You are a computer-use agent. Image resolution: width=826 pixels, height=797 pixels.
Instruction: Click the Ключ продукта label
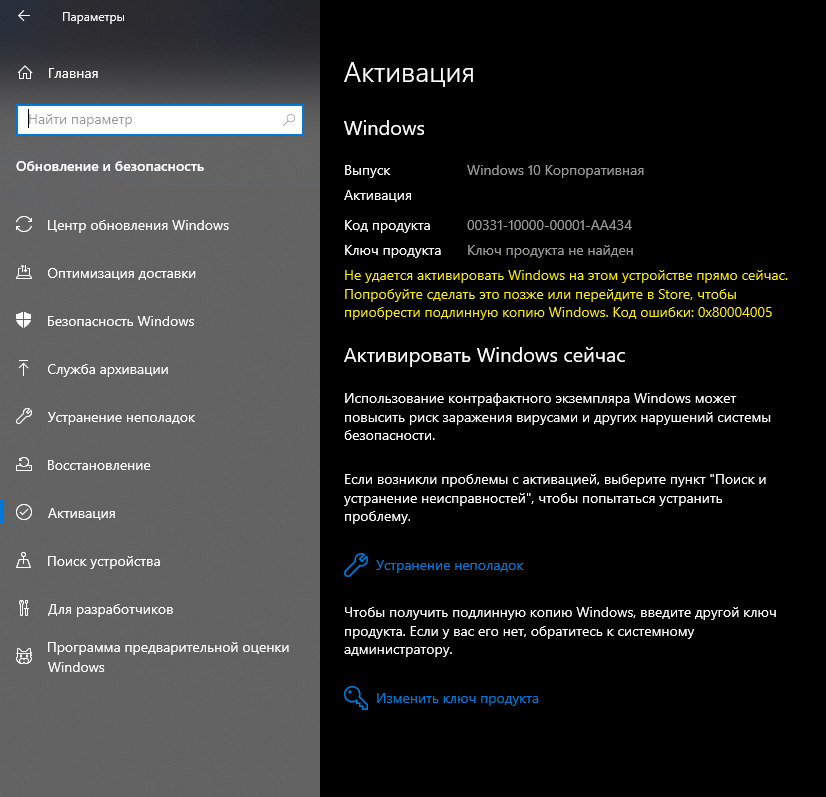[x=392, y=250]
